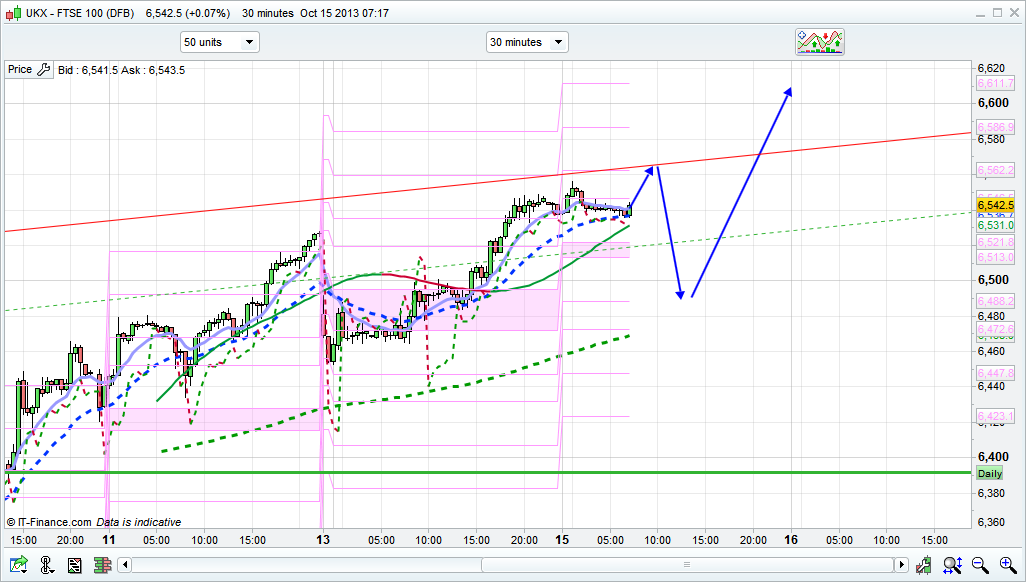The image size is (1026, 582).
Task: Click the Daily label on price axis
Action: (989, 473)
